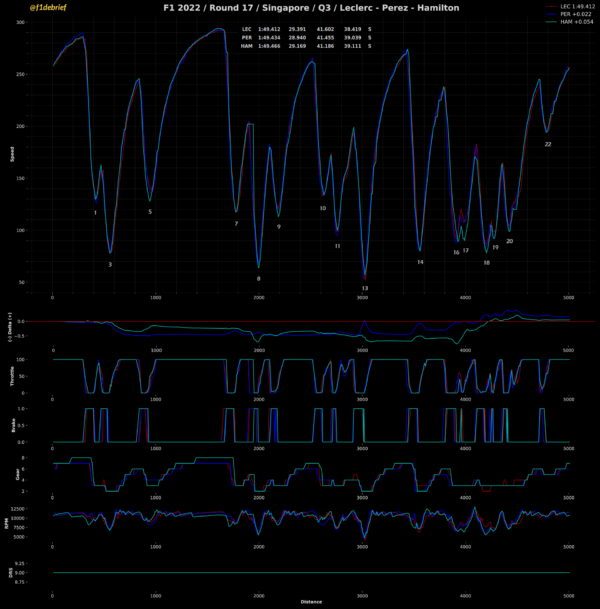Click sector time '29.391' in the LEC row
The height and width of the screenshot is (609, 600).
pyautogui.click(x=297, y=29)
